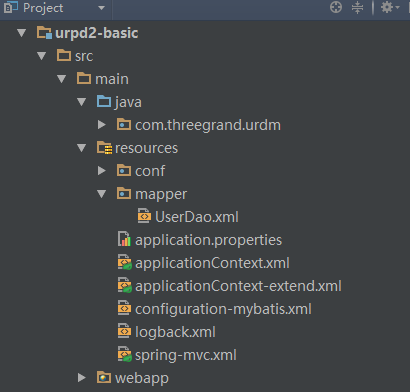This screenshot has height=392, width=410.
Task: Select the spring-mvc.xml file name
Action: click(x=186, y=356)
